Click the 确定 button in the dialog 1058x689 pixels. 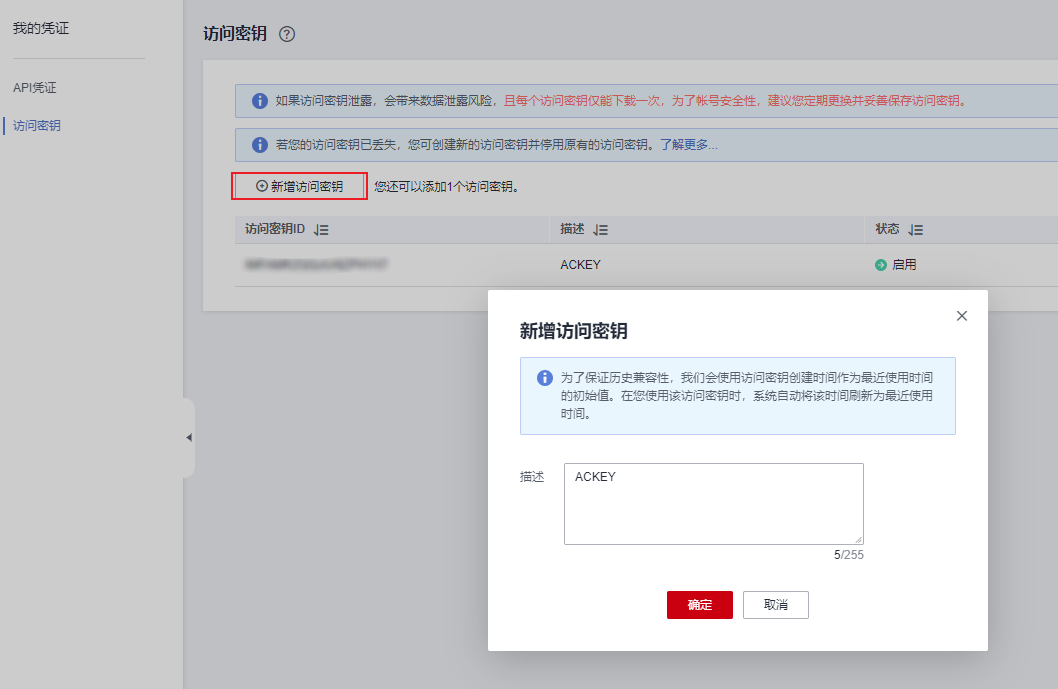pos(699,605)
